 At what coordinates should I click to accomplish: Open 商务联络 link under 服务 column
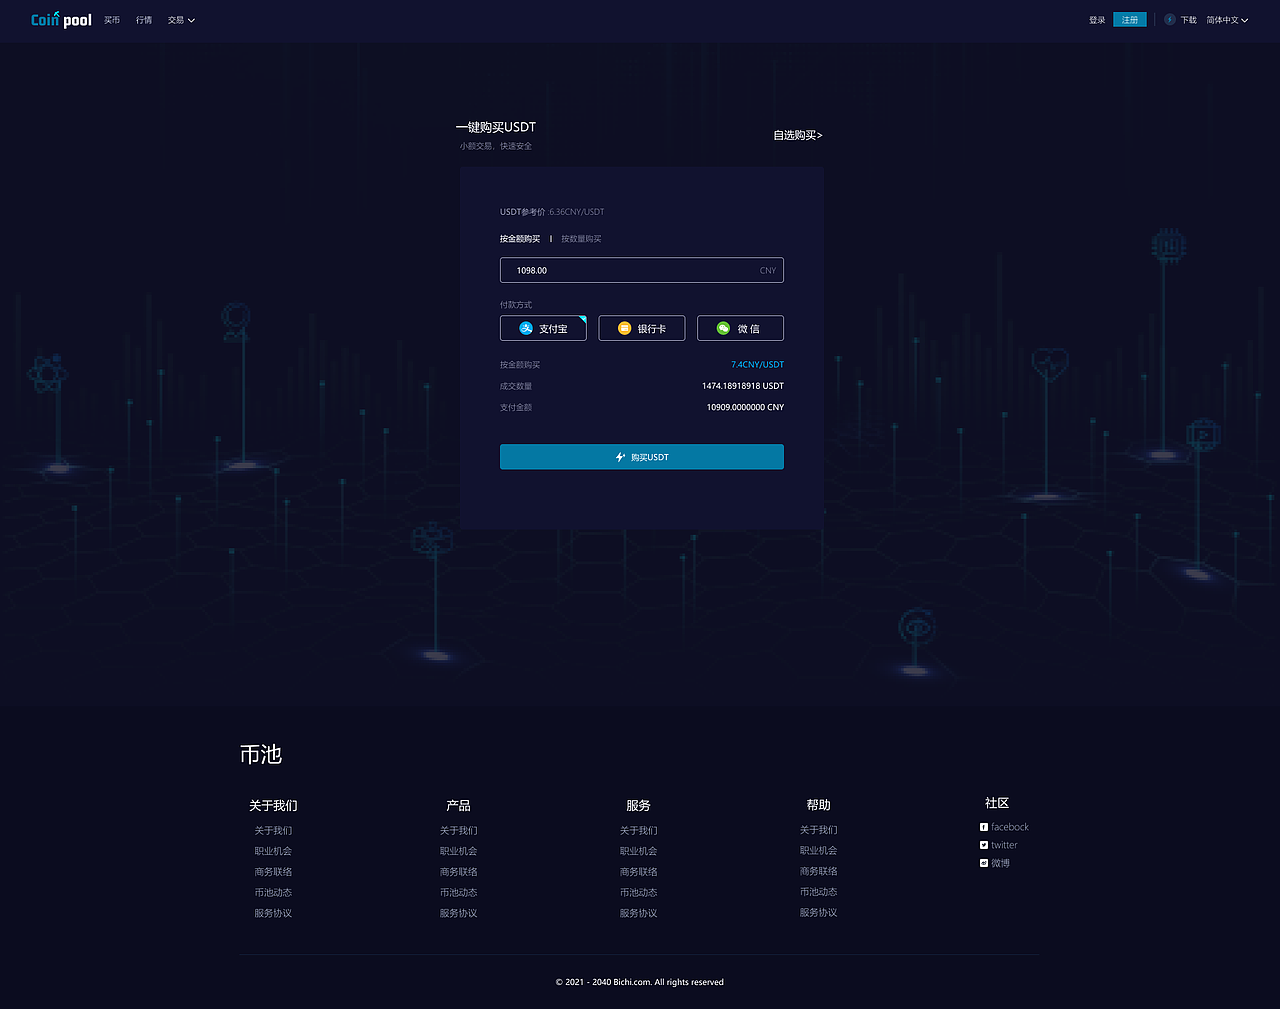coord(638,872)
